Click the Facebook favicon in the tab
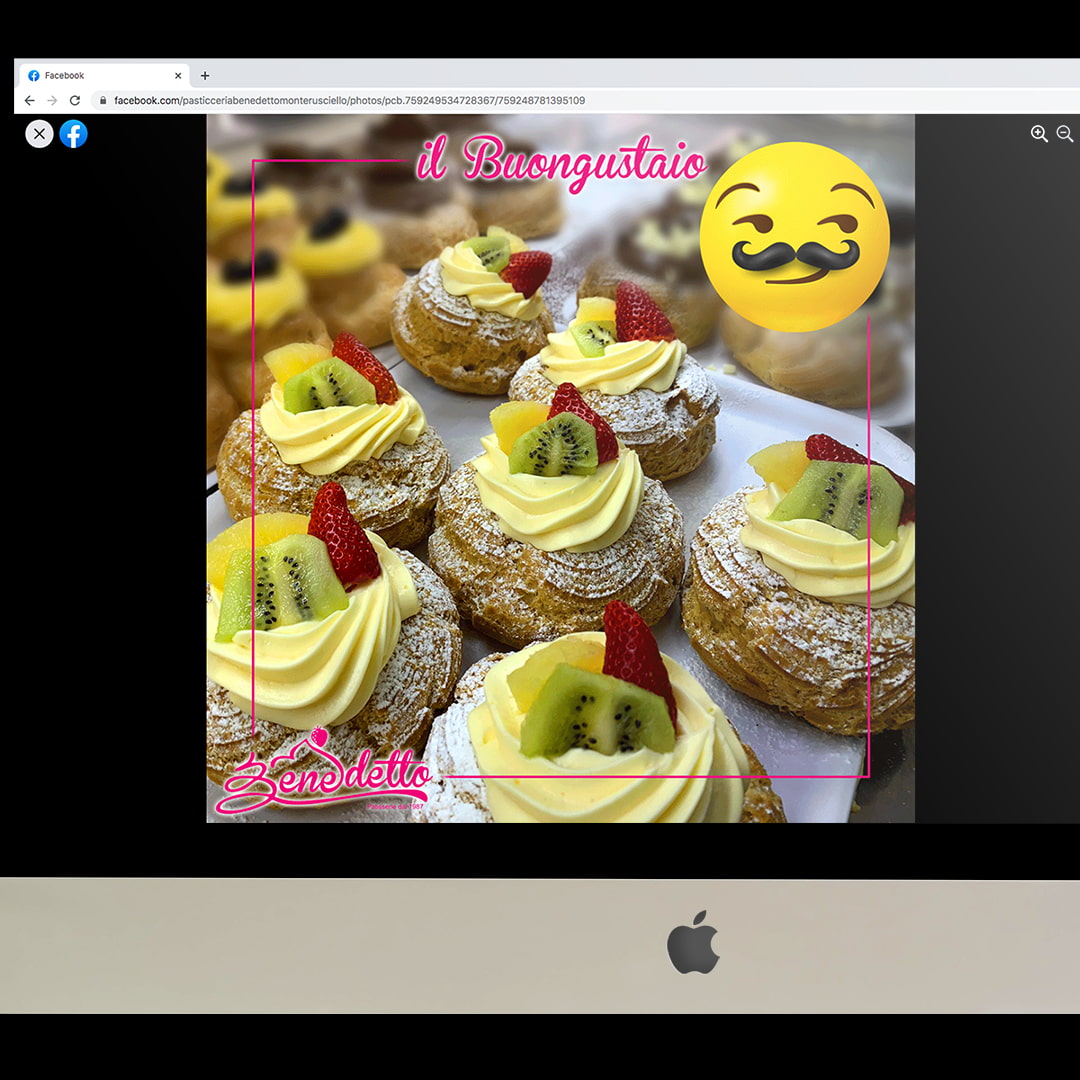1080x1080 pixels. click(x=34, y=76)
